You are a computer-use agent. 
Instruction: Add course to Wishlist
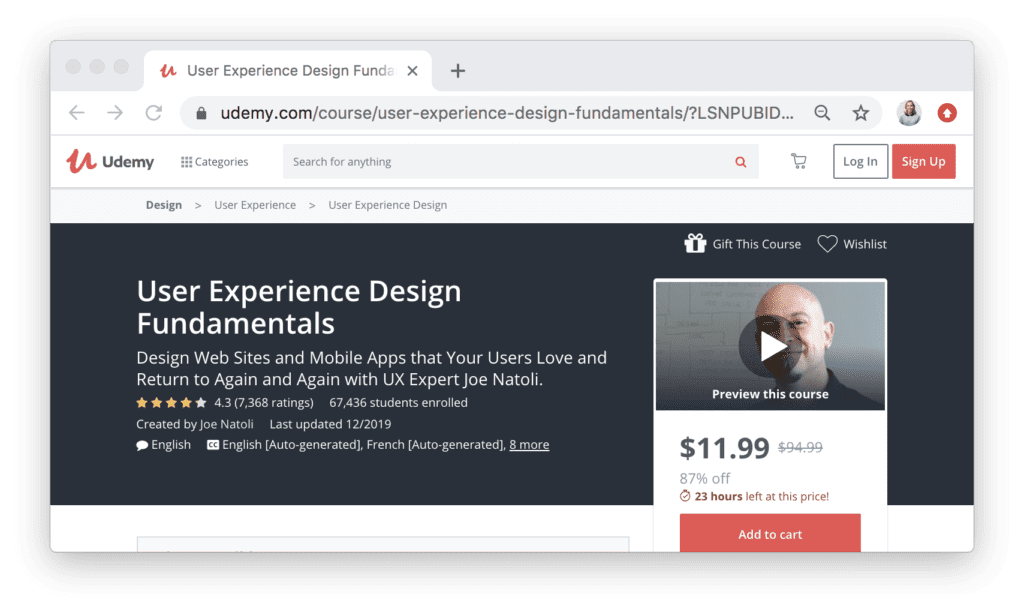point(852,244)
